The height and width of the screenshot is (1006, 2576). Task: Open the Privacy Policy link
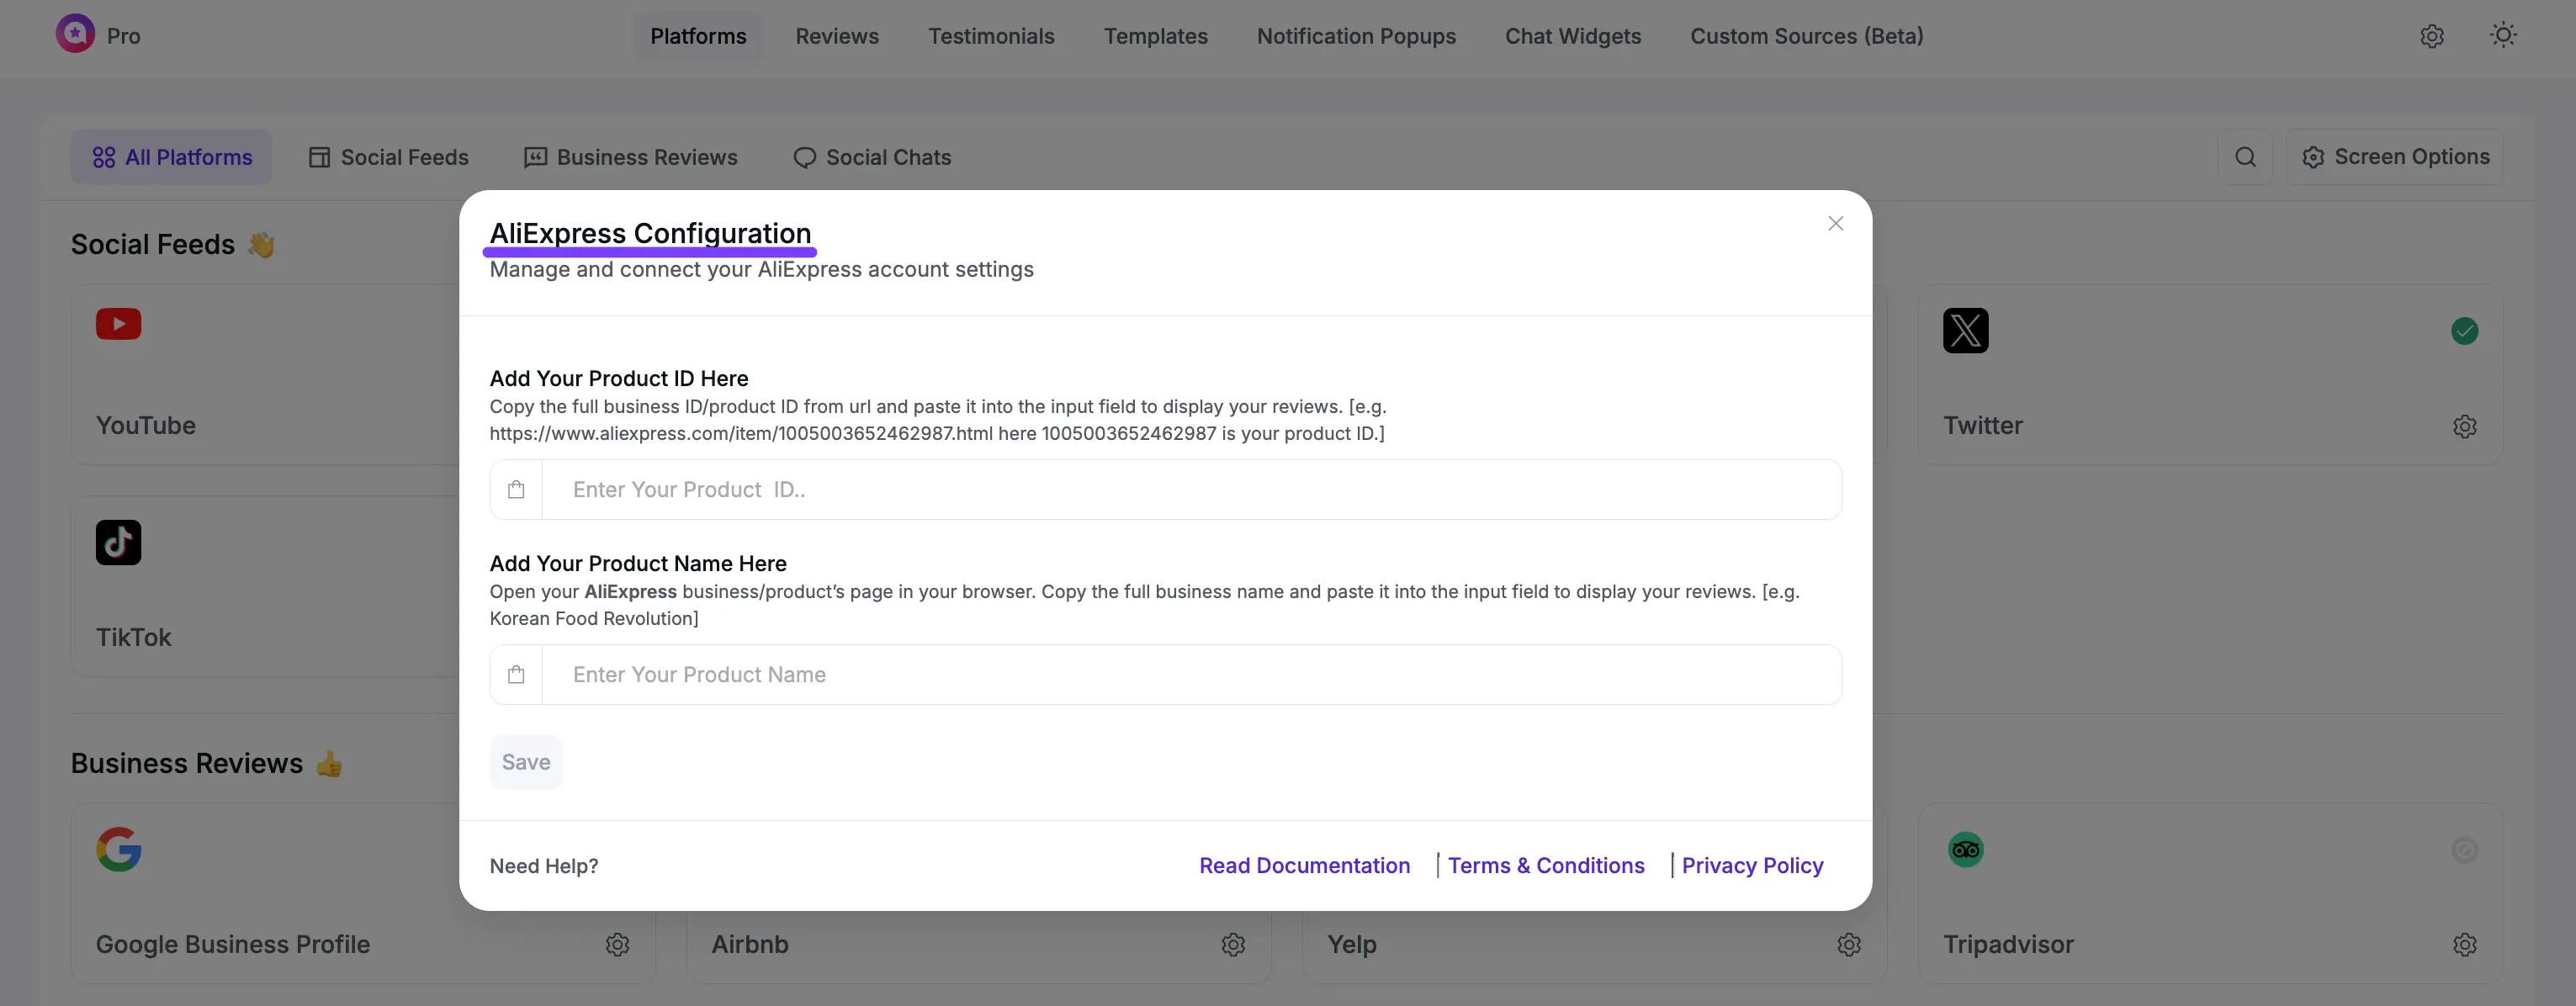click(x=1752, y=865)
